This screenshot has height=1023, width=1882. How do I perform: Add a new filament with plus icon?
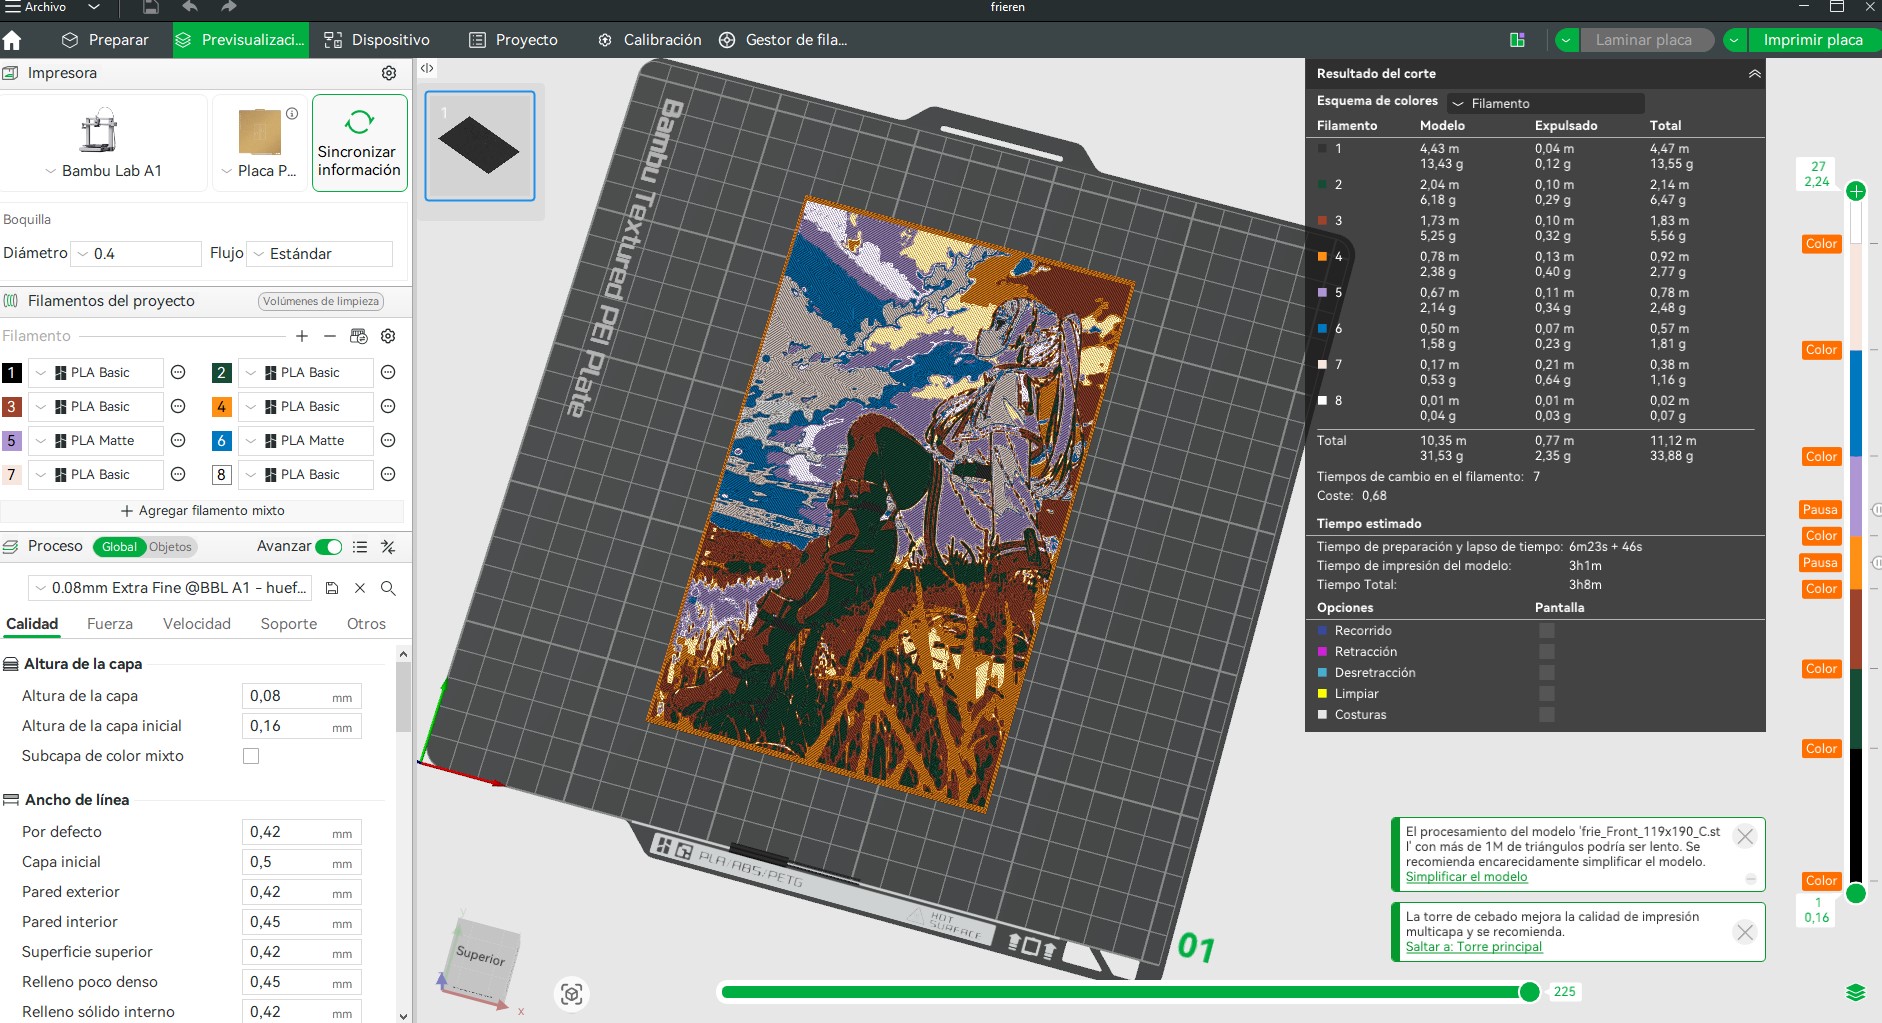[x=302, y=336]
